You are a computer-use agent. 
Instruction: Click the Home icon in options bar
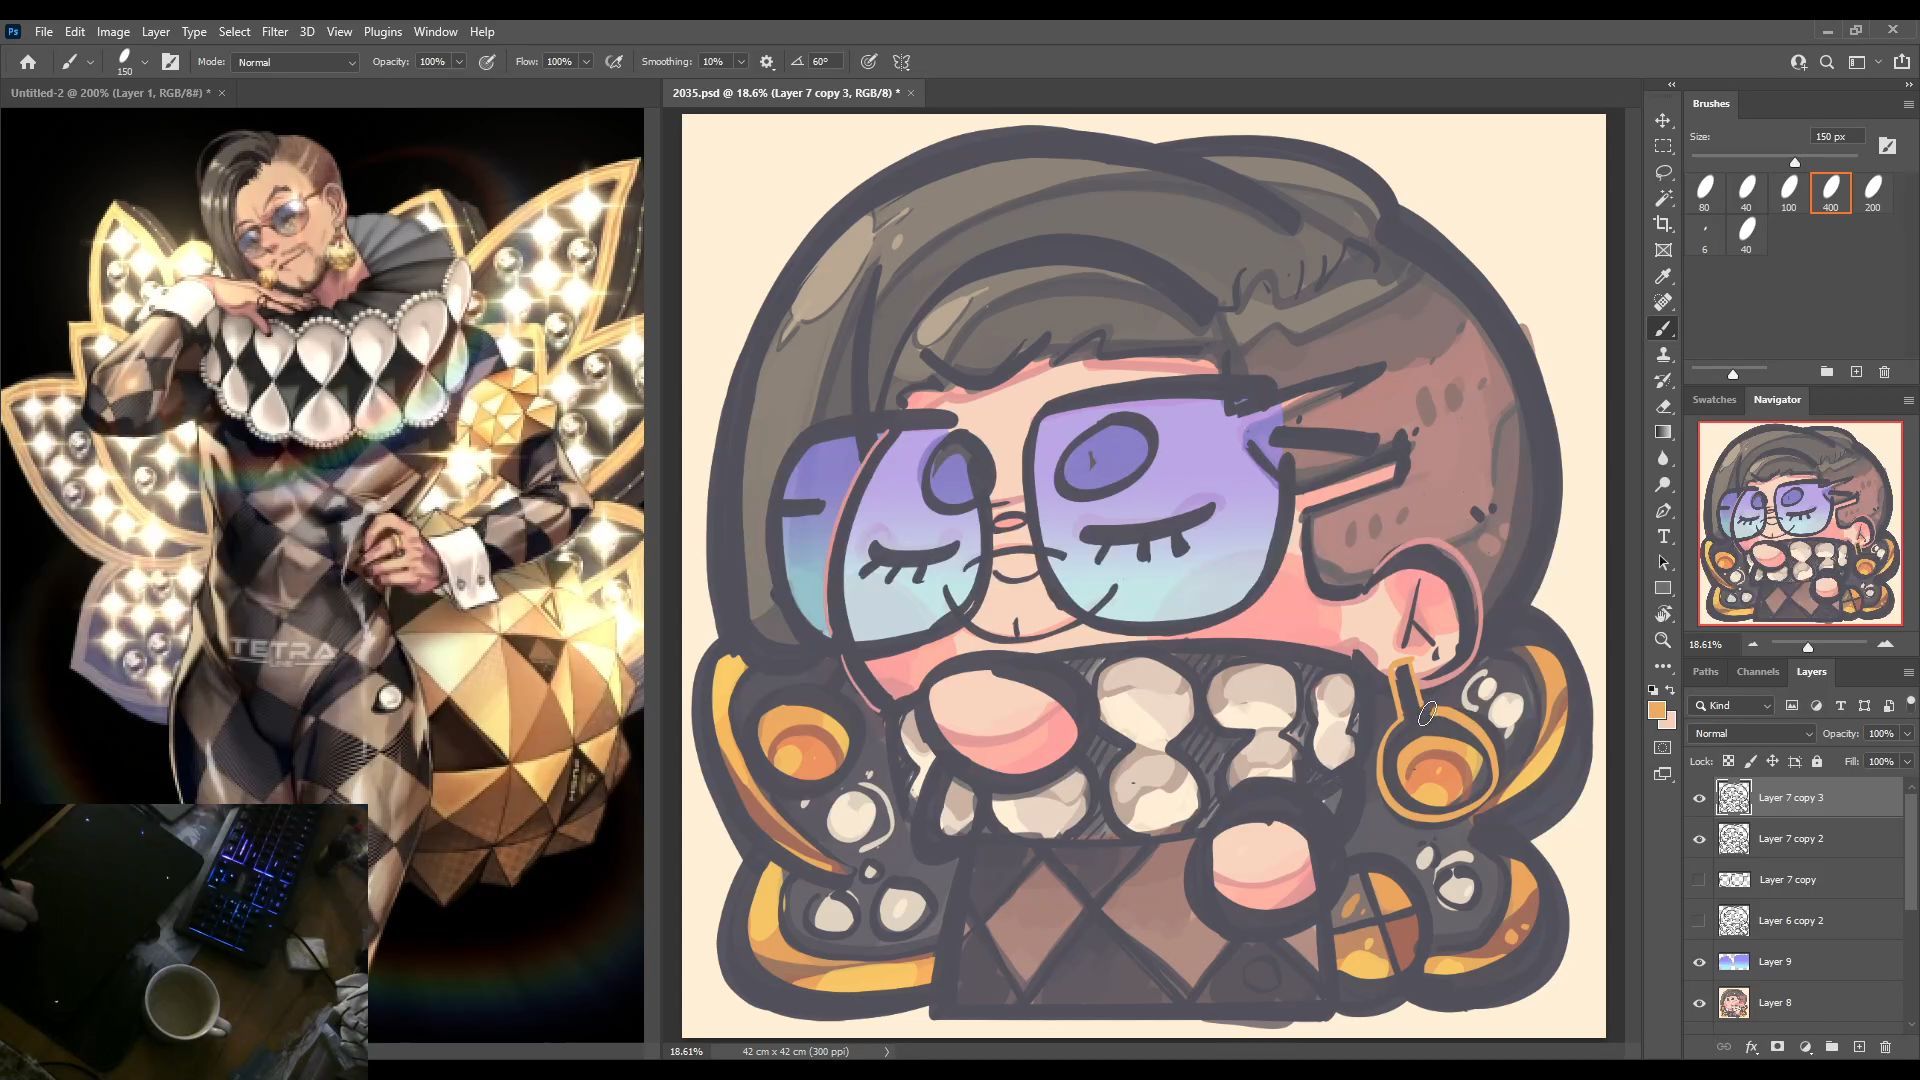28,62
